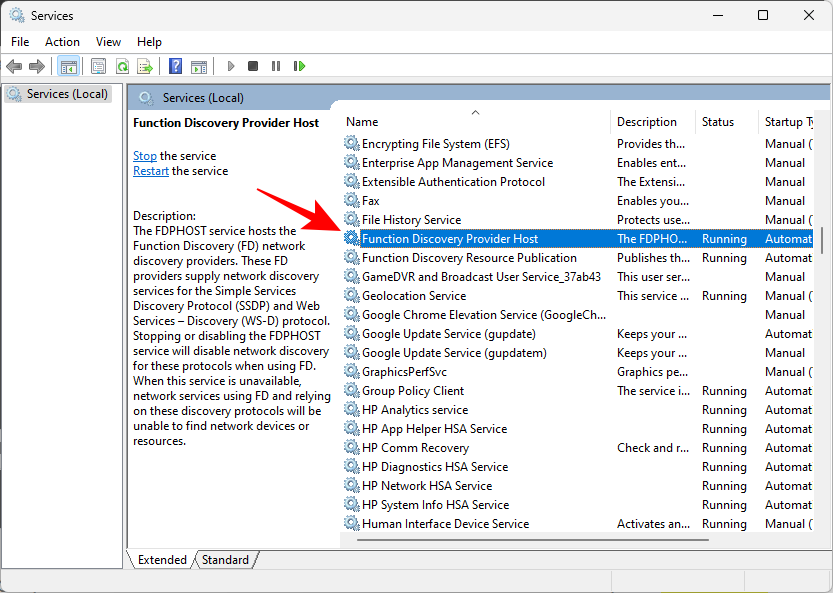Open the Action menu
The height and width of the screenshot is (593, 833).
(62, 41)
